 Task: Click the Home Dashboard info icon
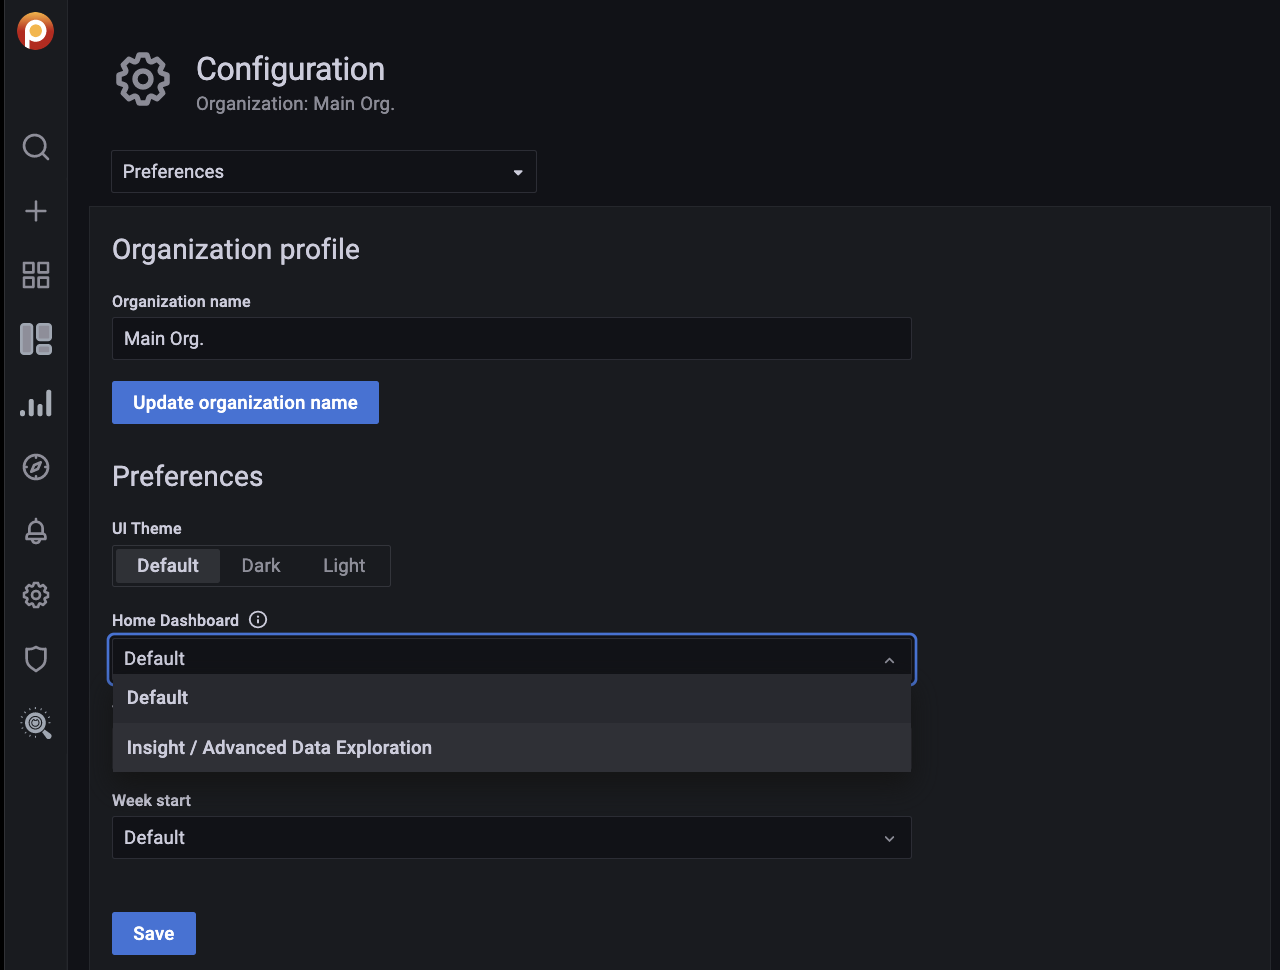[258, 620]
